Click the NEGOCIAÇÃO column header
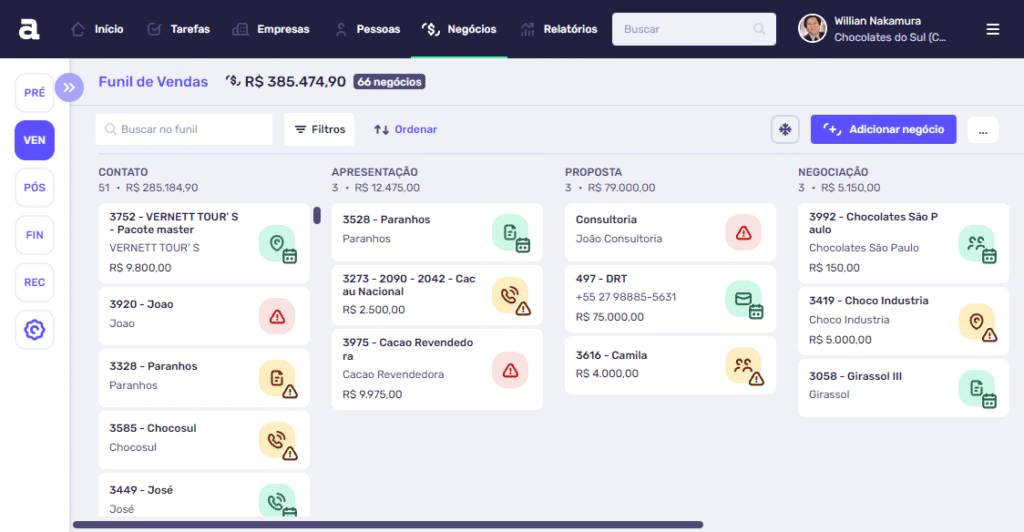Image resolution: width=1024 pixels, height=532 pixels. pyautogui.click(x=833, y=172)
